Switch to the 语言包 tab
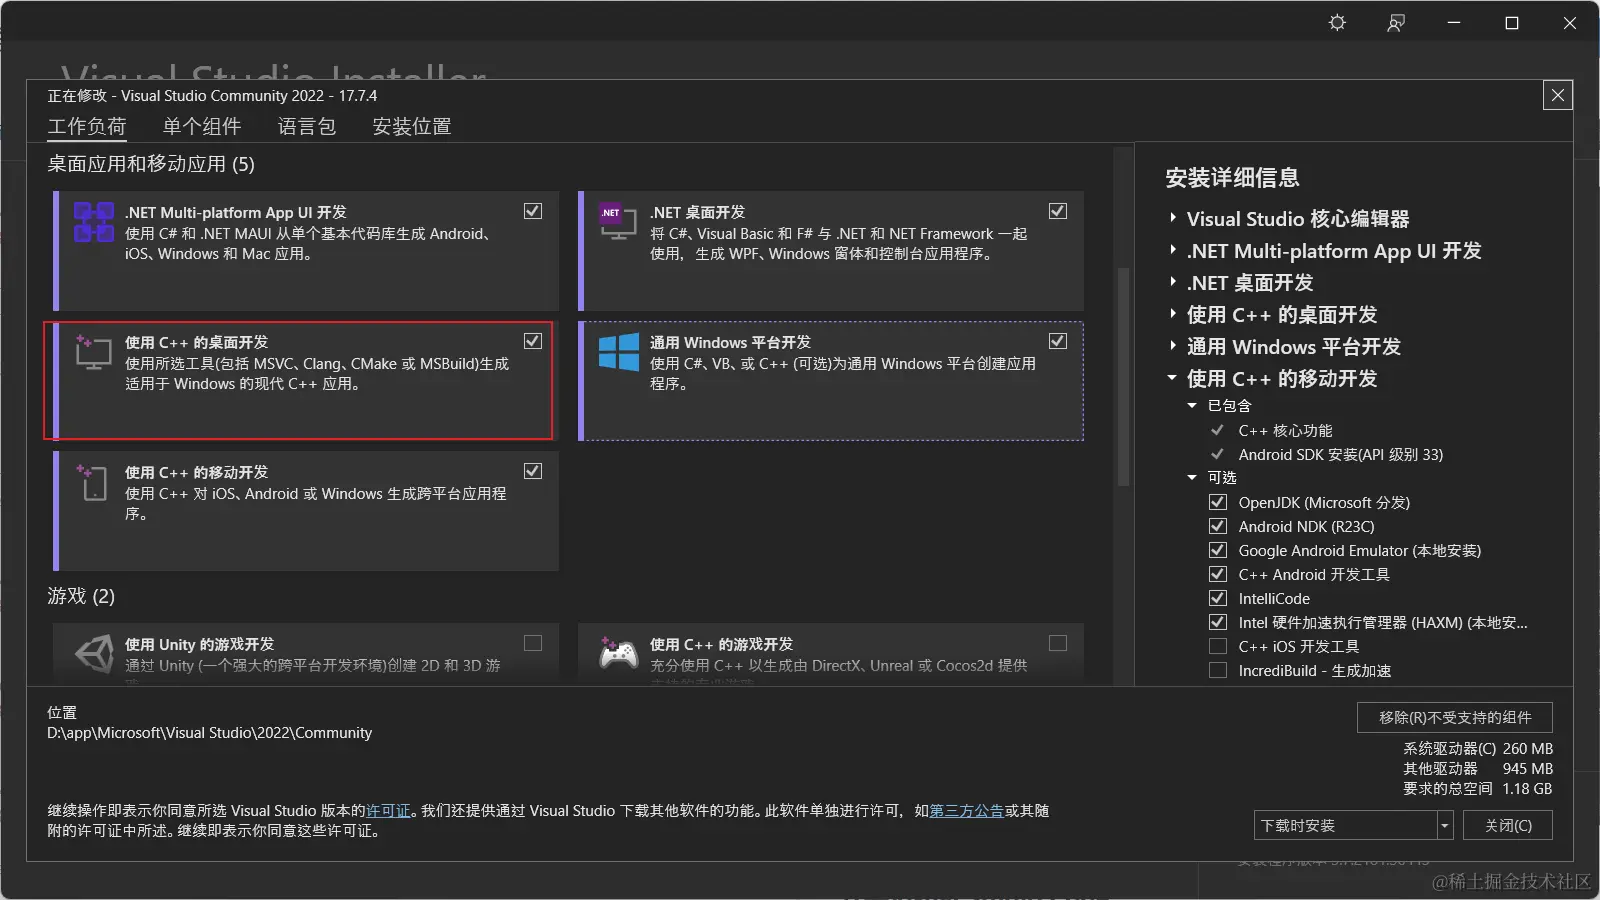Screen dimensions: 1600x900 point(307,126)
